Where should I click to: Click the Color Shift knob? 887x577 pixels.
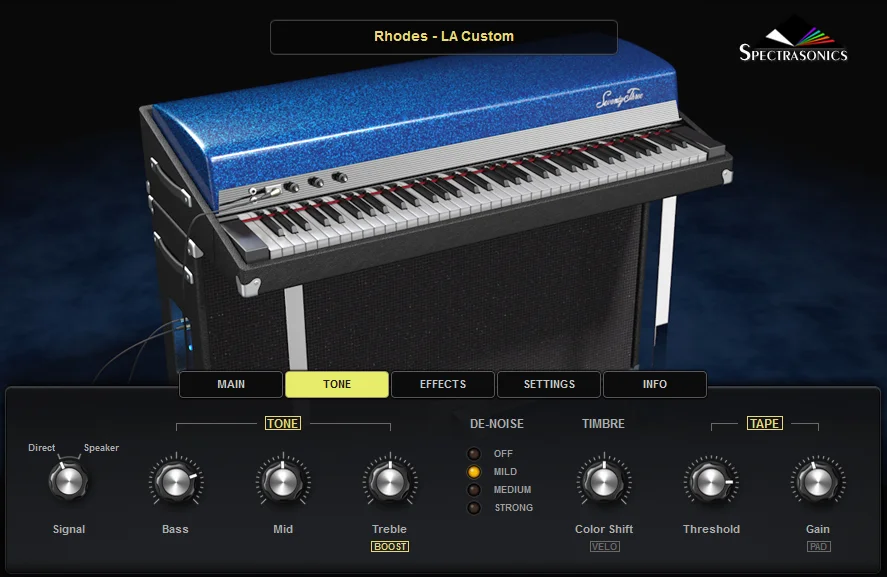pos(604,482)
